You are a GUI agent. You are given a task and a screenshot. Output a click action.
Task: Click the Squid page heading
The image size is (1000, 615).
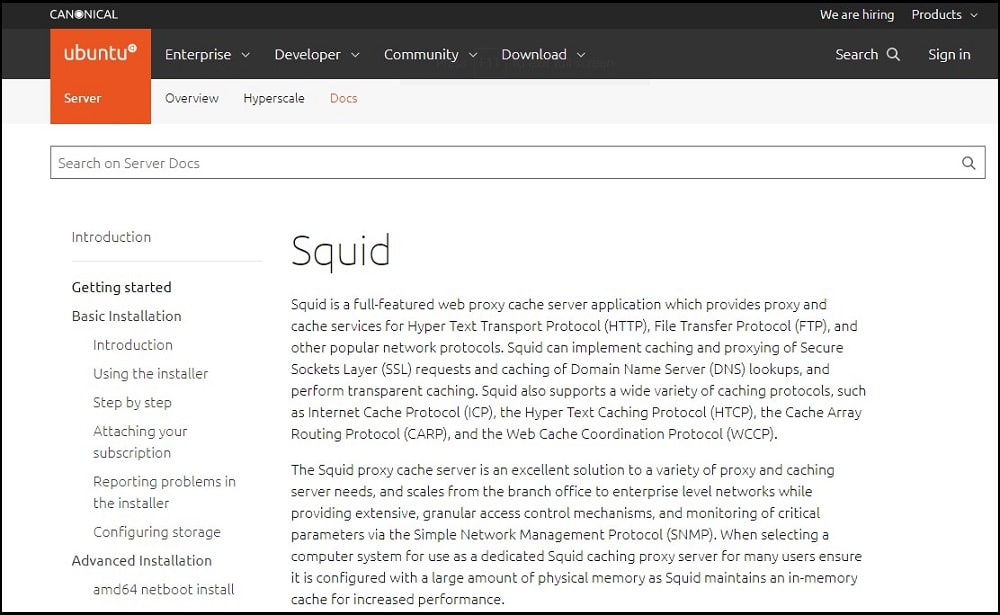tap(341, 251)
